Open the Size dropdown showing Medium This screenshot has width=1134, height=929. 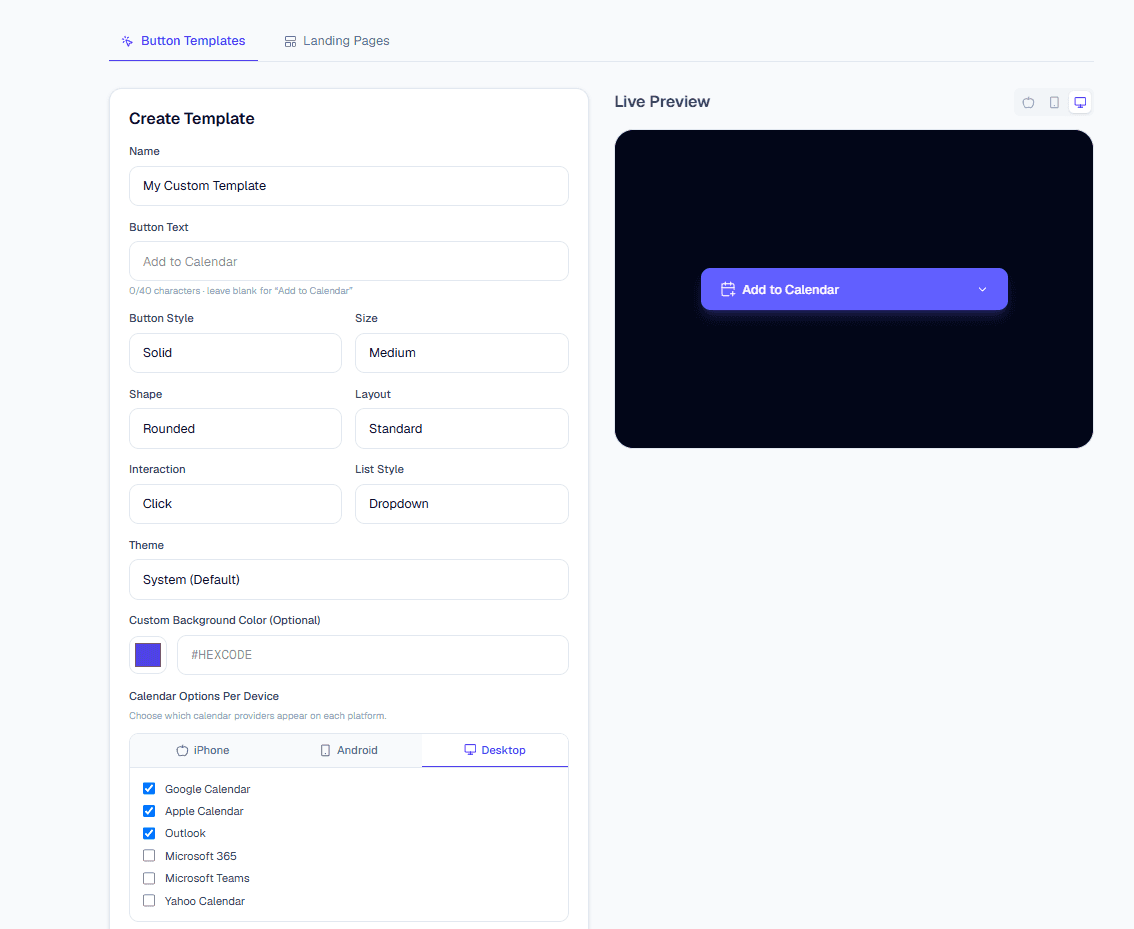point(461,353)
